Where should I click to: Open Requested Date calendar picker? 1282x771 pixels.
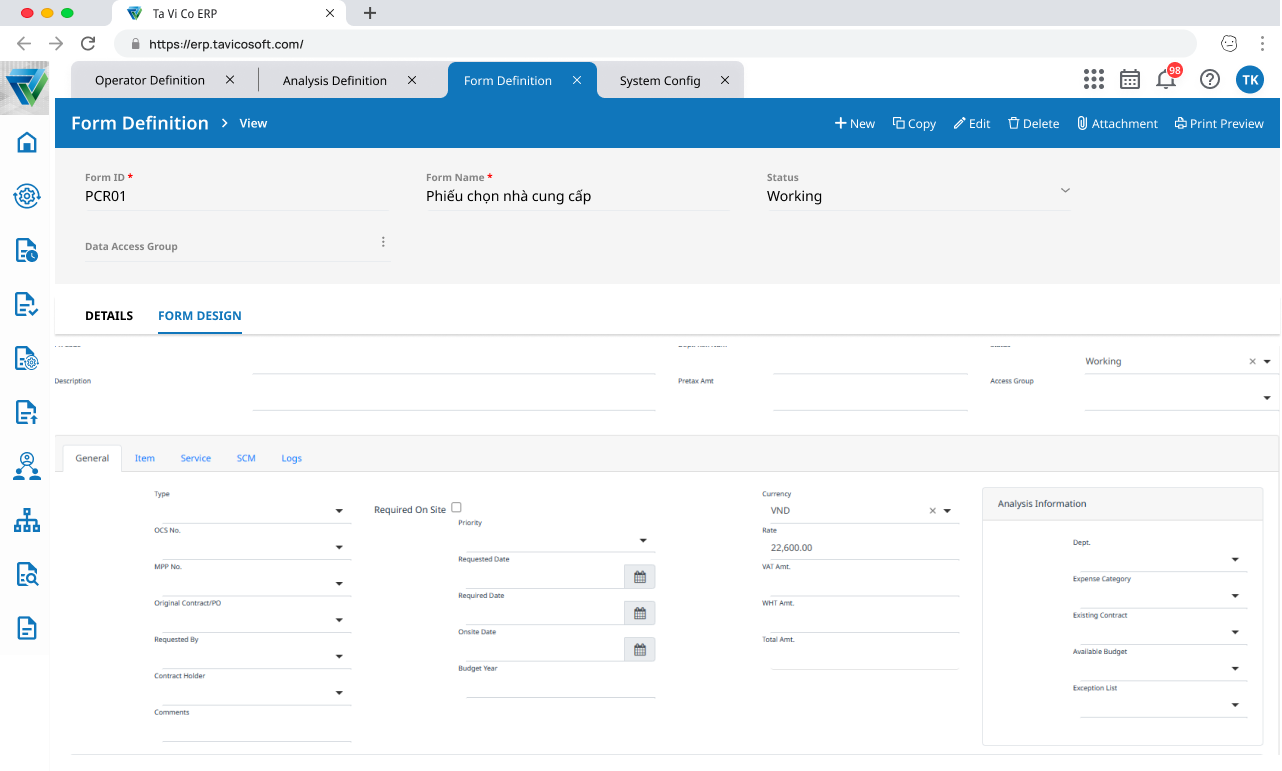[640, 577]
